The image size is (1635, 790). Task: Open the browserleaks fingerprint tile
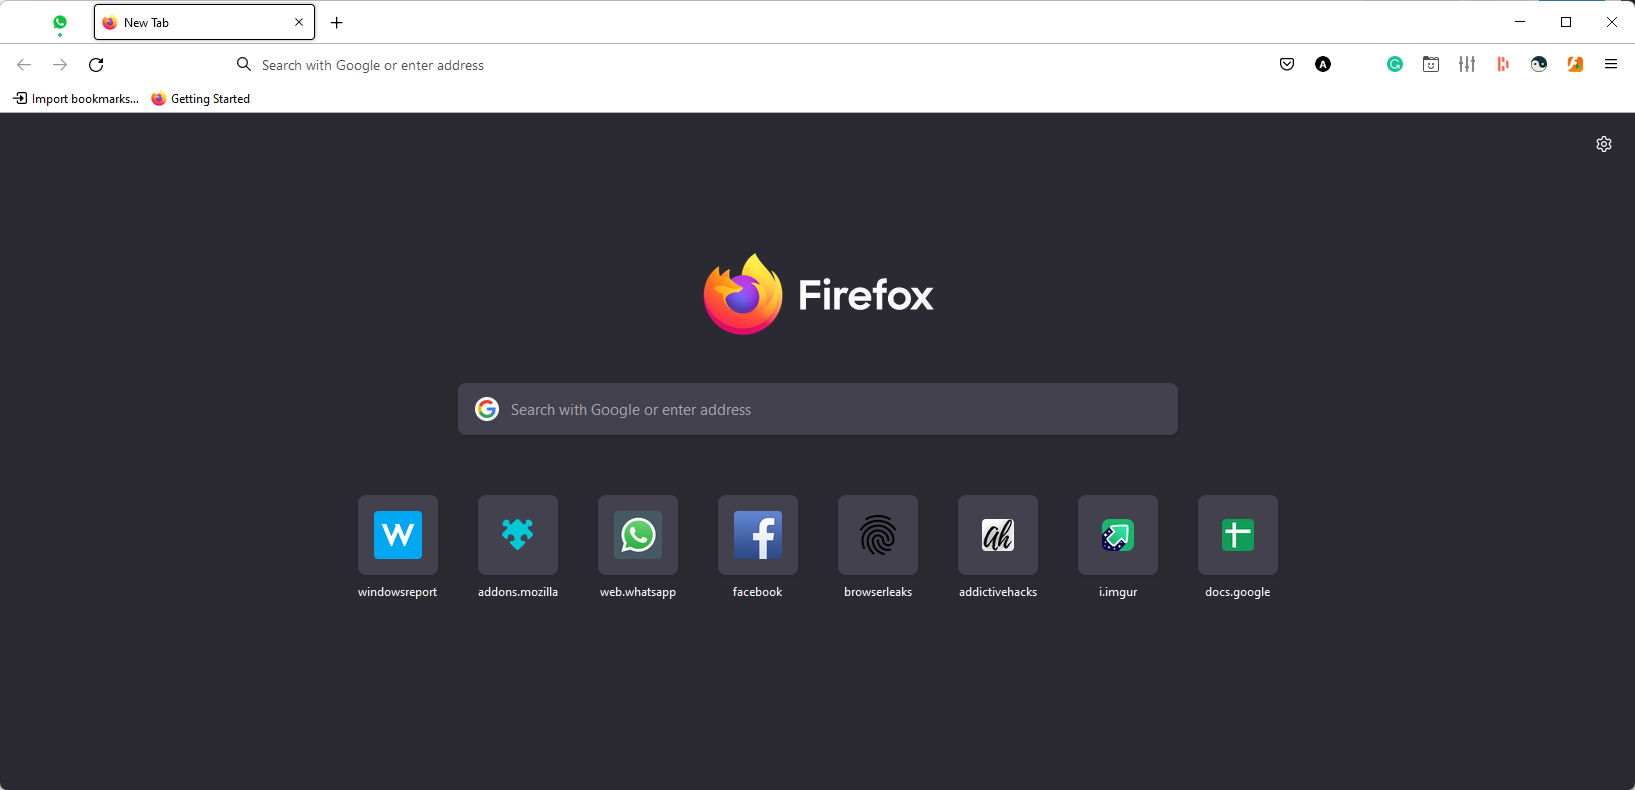[x=878, y=535]
